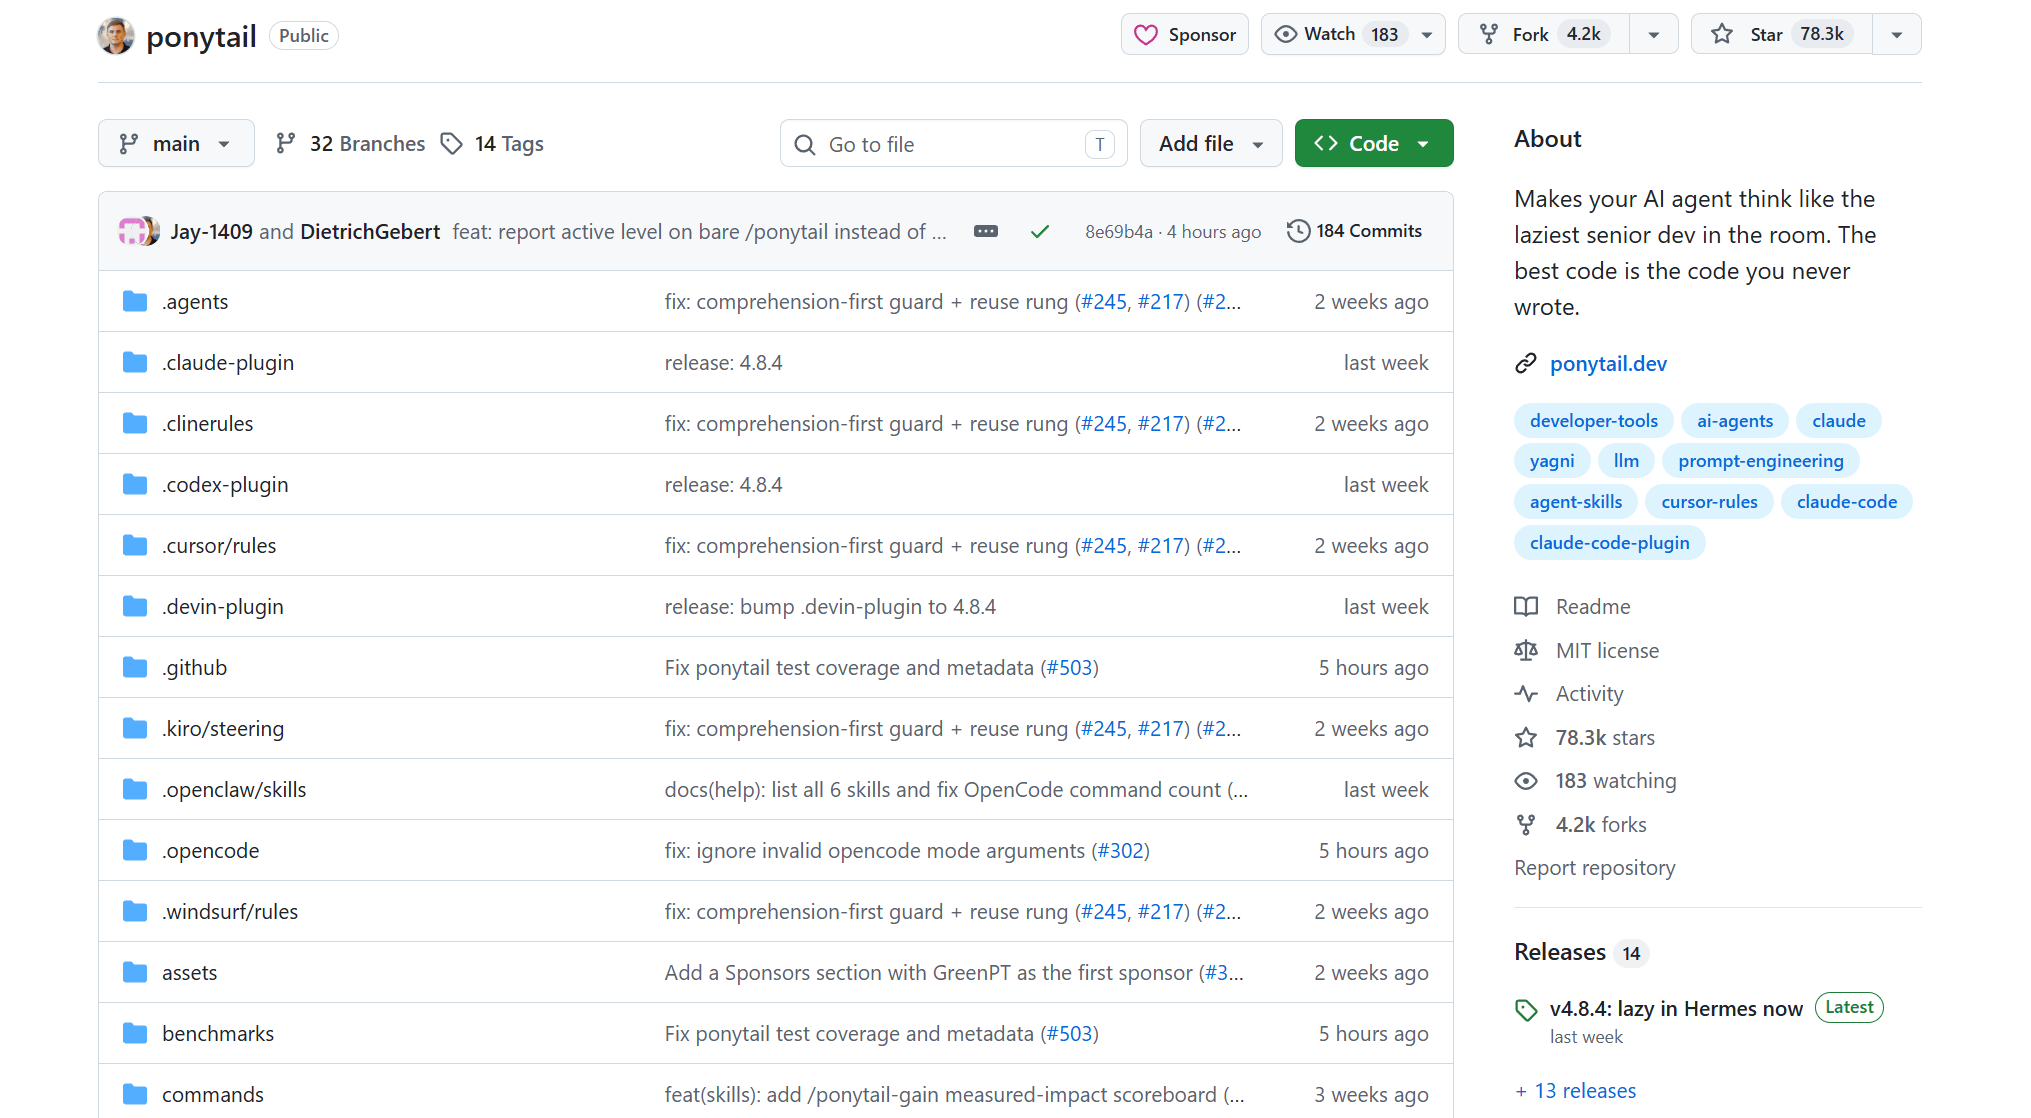
Task: Show the 13 more releases link
Action: [1576, 1090]
